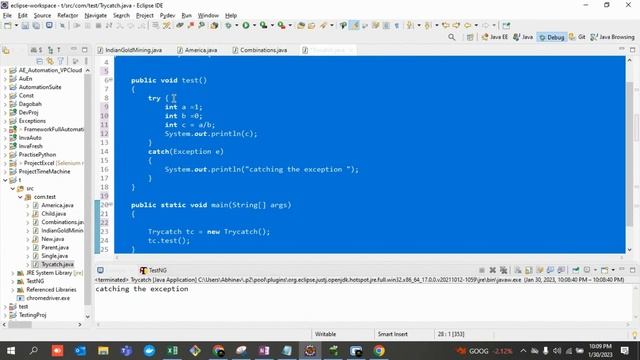The width and height of the screenshot is (640, 360).
Task: Run the program with green Run button
Action: 246,25
